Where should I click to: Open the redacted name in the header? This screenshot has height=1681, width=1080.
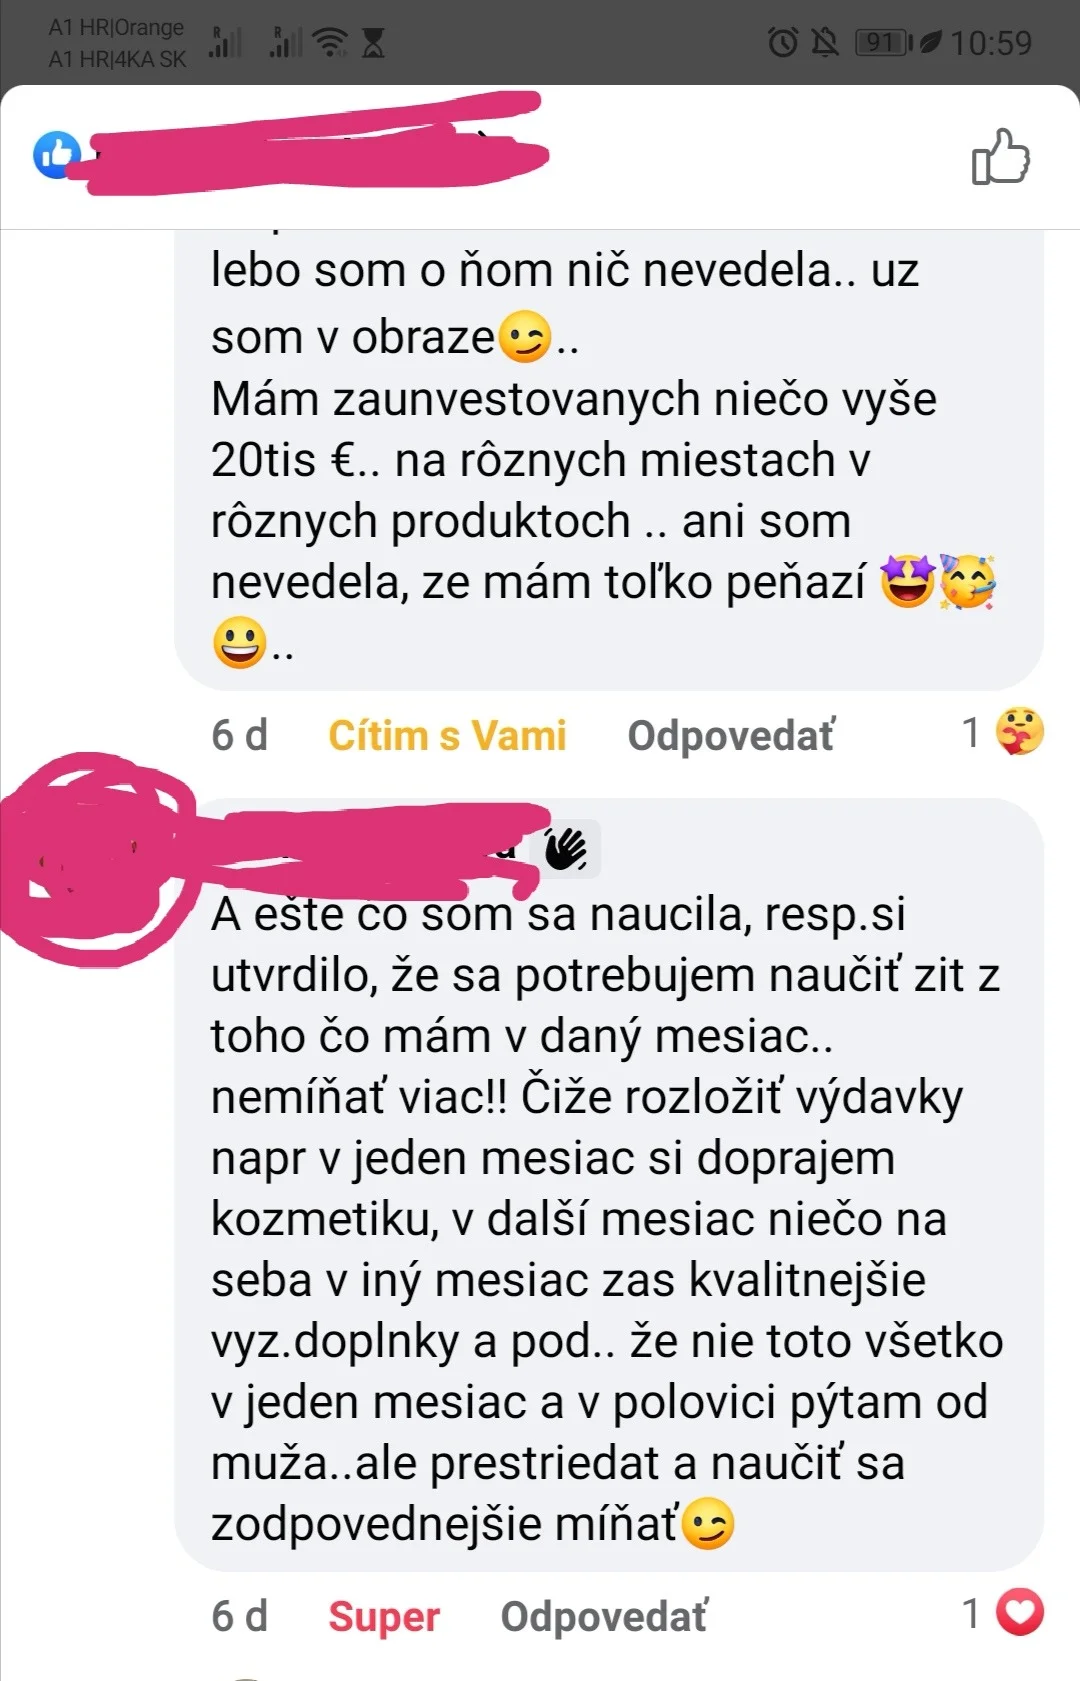[x=318, y=145]
